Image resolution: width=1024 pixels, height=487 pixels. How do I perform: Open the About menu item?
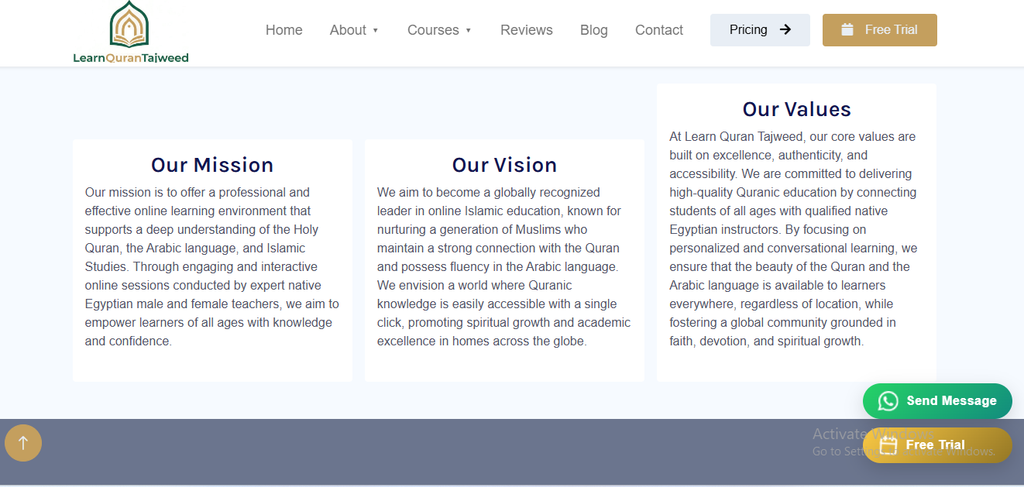347,30
